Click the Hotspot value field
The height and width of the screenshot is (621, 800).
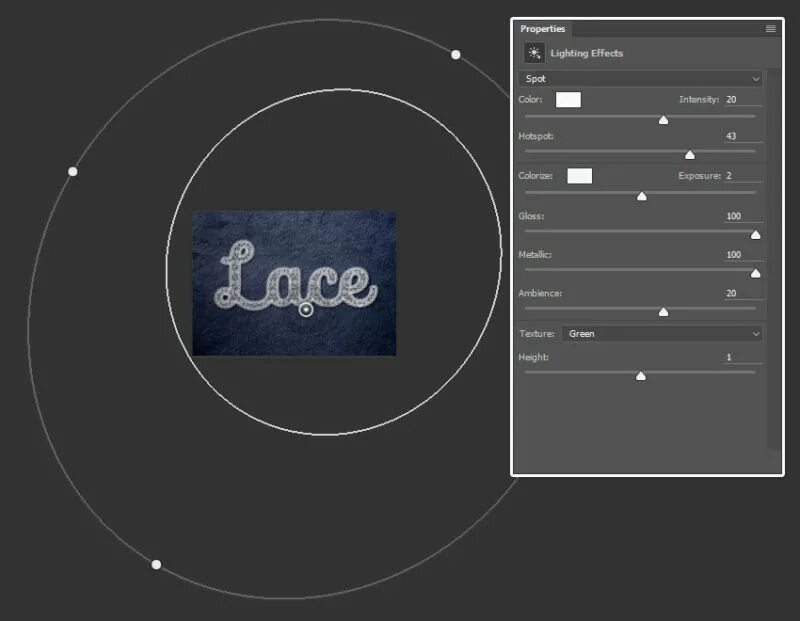(743, 136)
